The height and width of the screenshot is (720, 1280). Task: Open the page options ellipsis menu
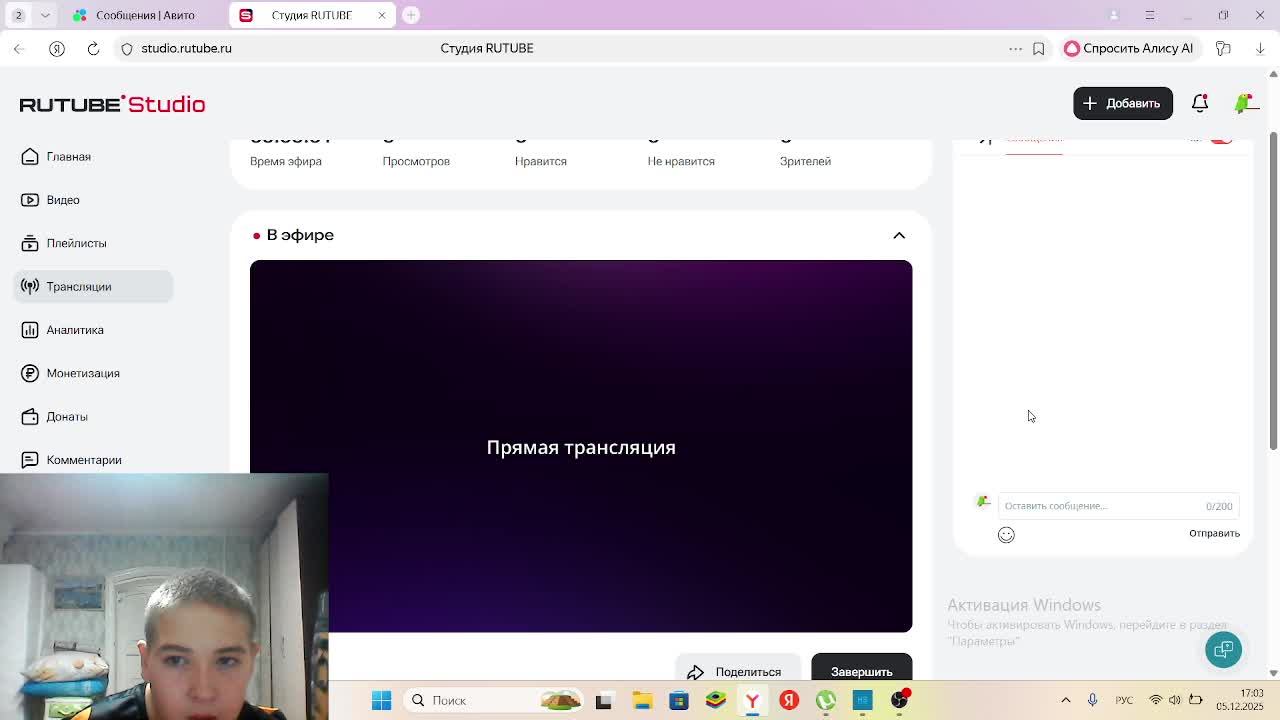click(x=1015, y=48)
